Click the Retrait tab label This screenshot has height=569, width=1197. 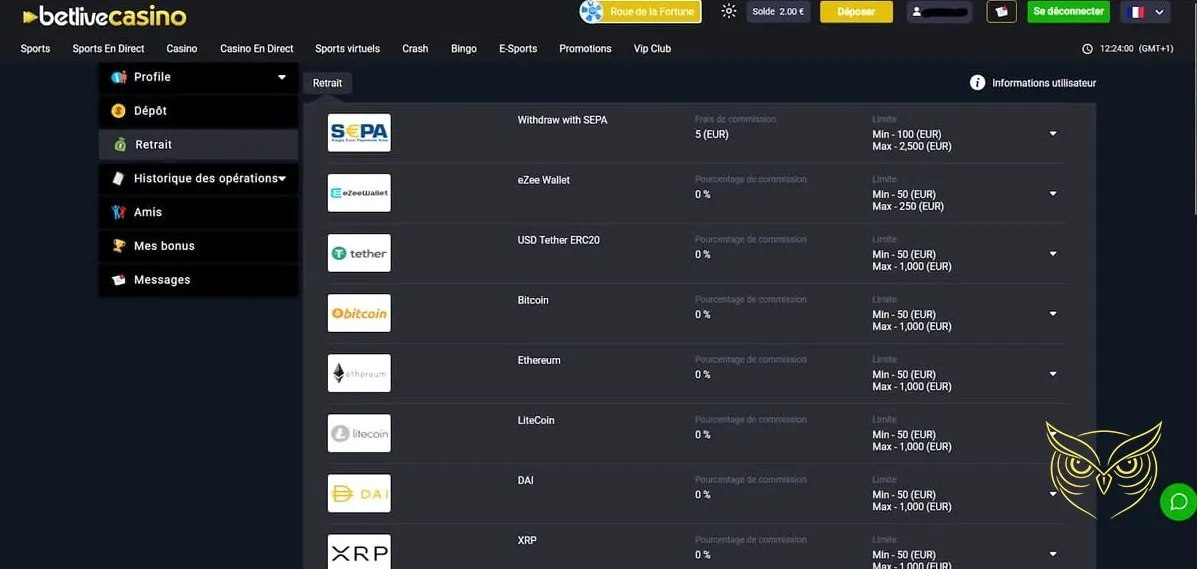[x=327, y=83]
